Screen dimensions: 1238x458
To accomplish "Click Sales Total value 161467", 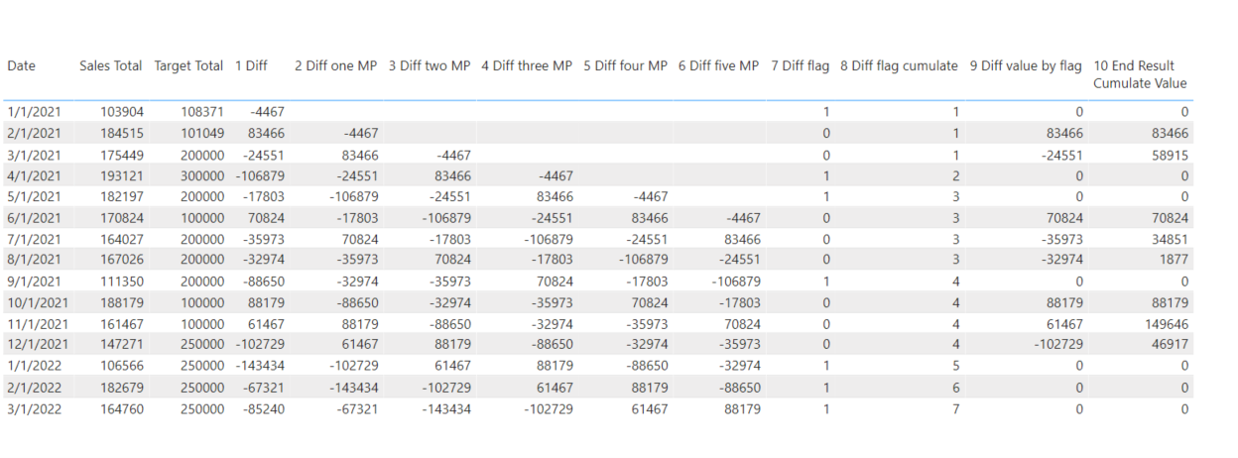I will [x=121, y=323].
